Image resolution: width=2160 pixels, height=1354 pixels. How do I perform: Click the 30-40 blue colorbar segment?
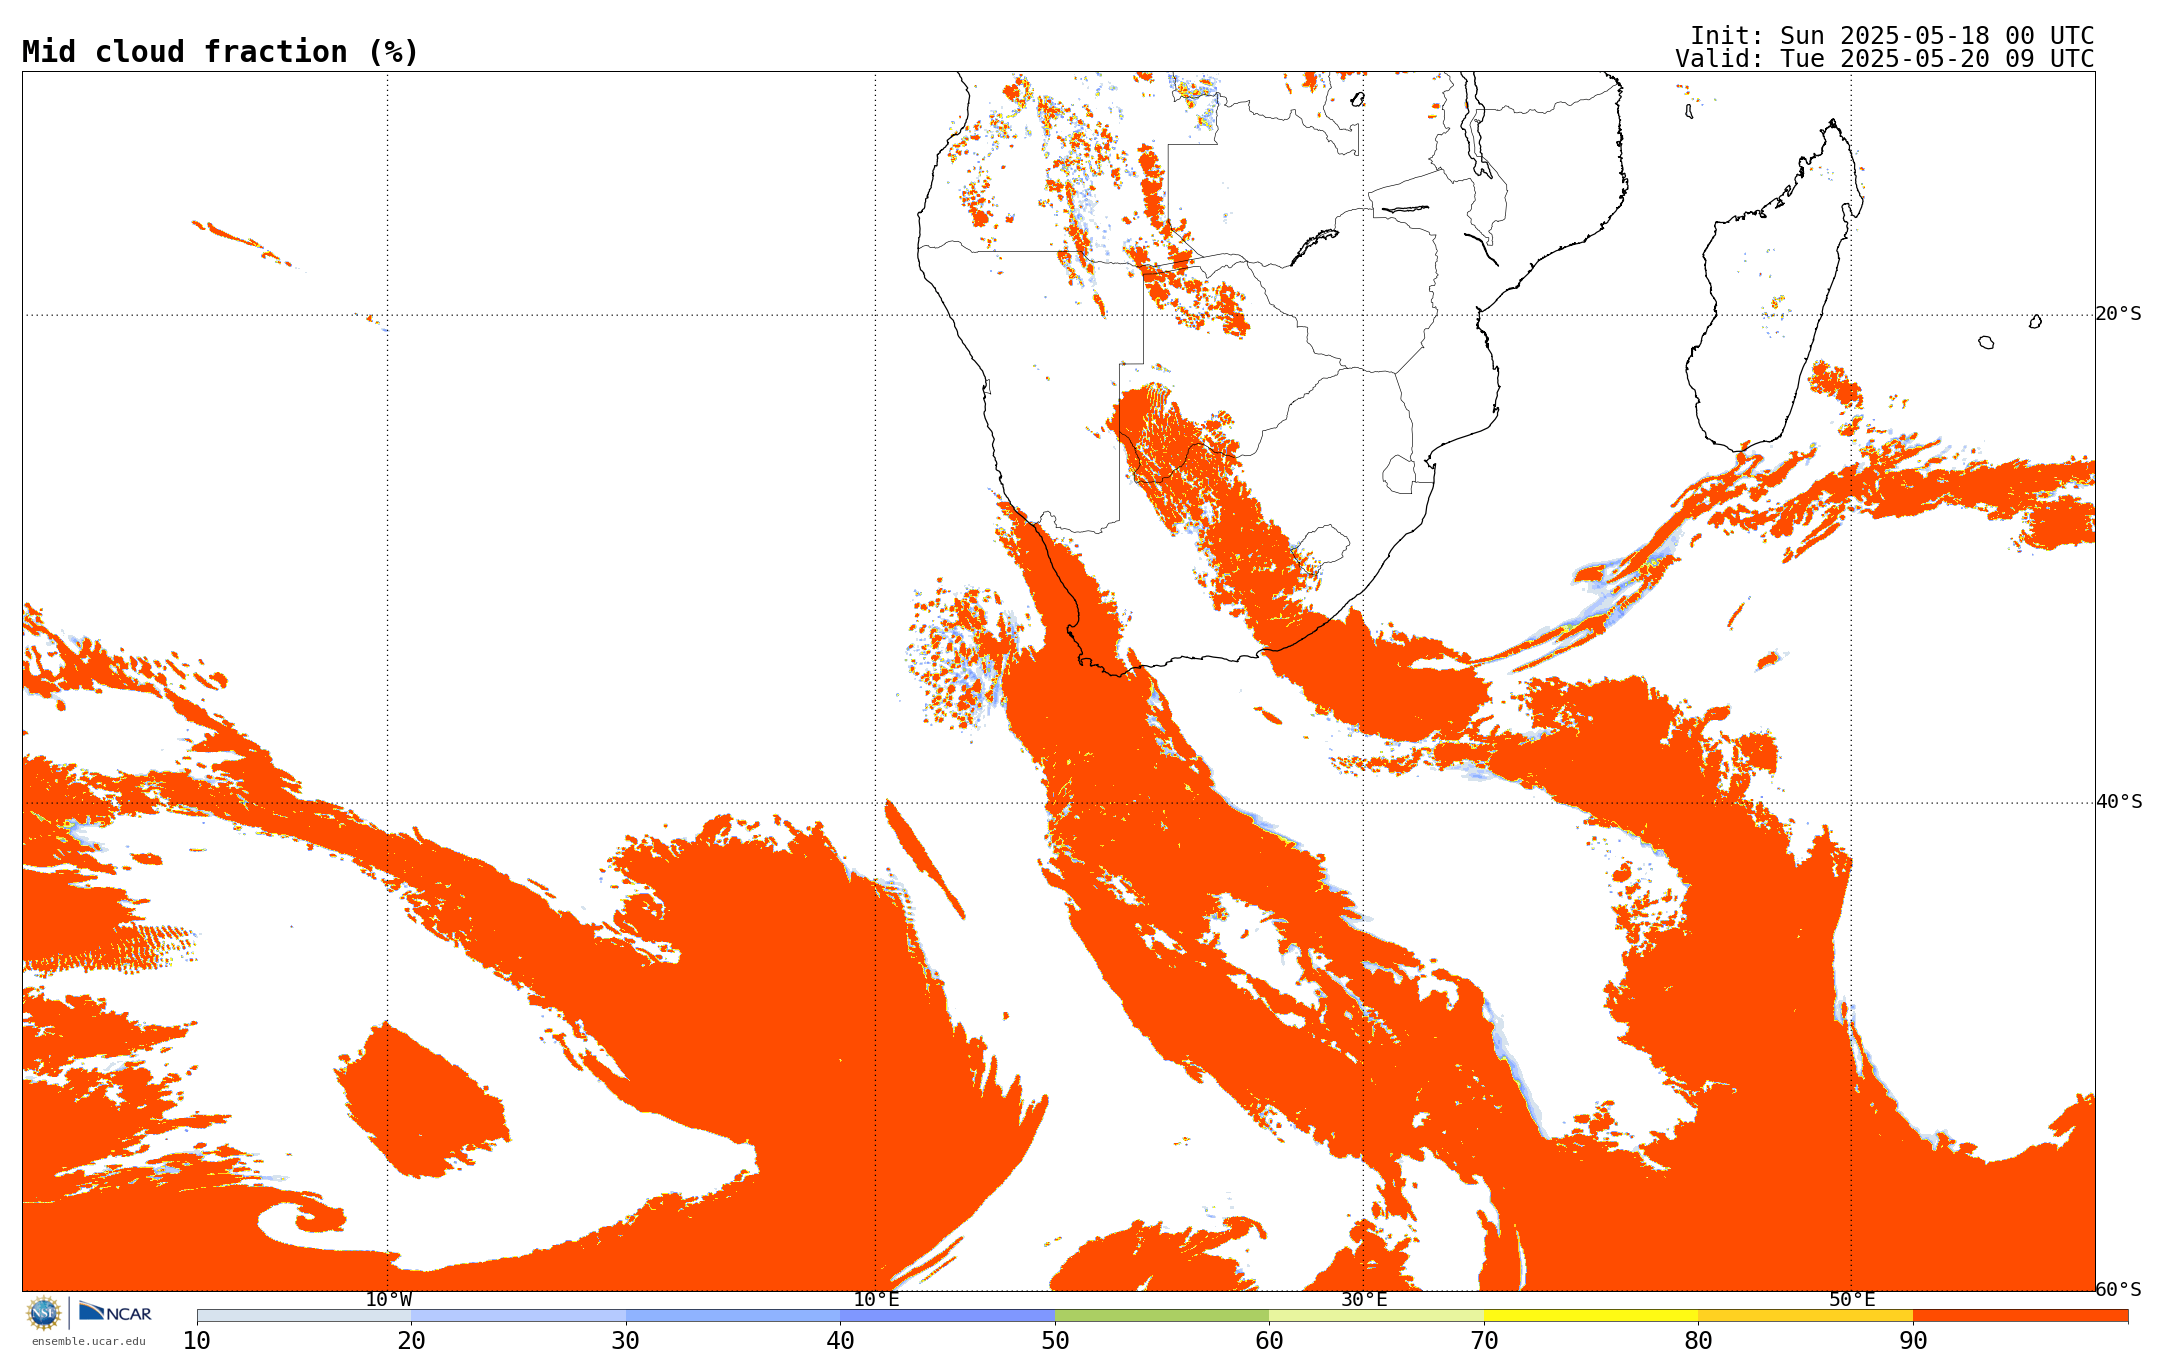pyautogui.click(x=733, y=1316)
